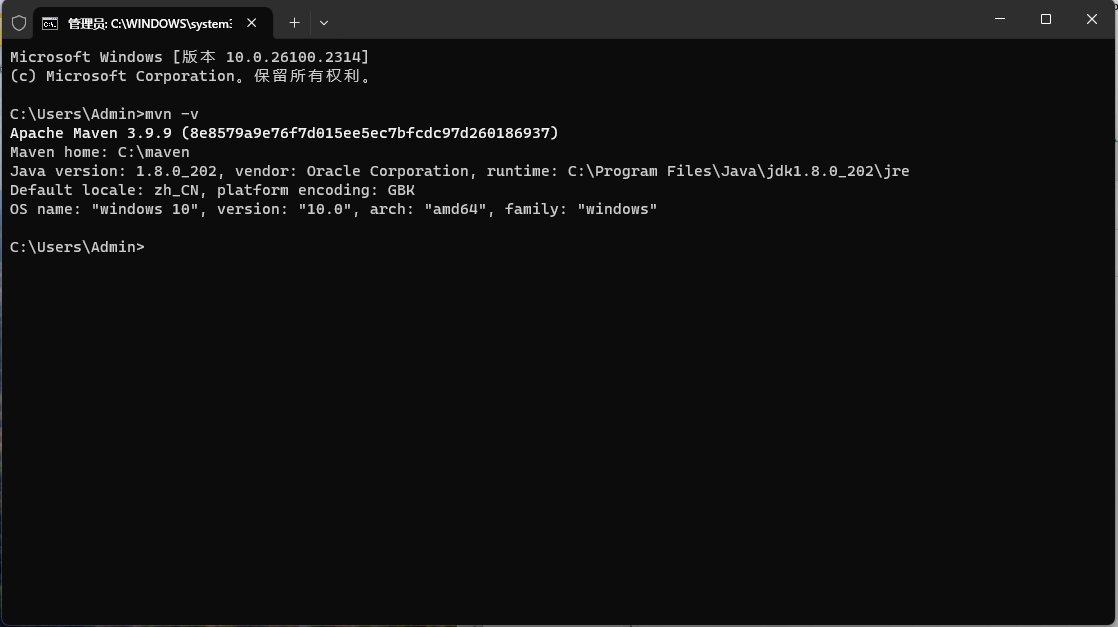Click the administrator shield icon
The image size is (1118, 627).
pyautogui.click(x=19, y=22)
